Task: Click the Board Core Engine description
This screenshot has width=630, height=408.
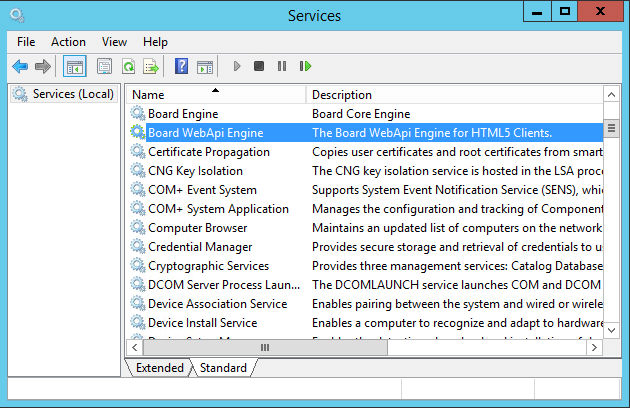Action: pos(361,114)
